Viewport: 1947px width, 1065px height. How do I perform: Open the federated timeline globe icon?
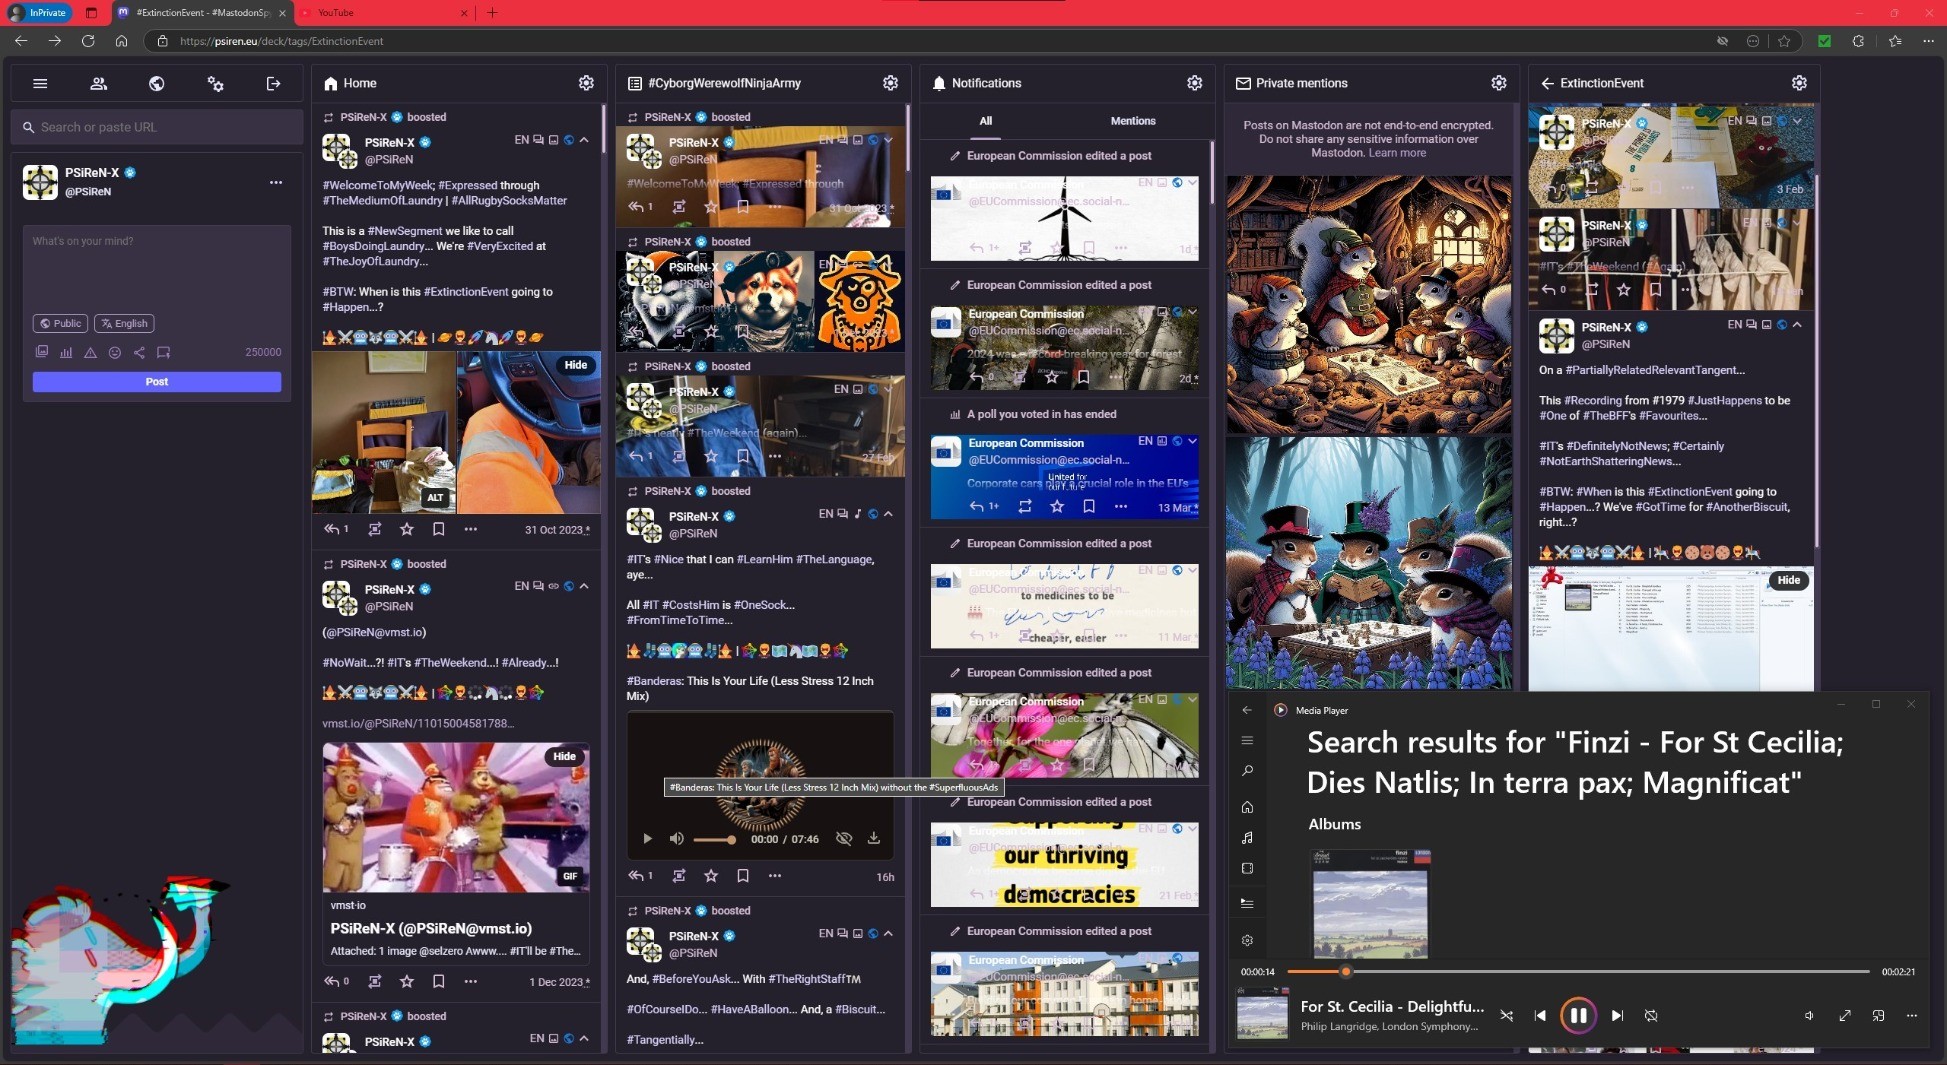click(x=156, y=84)
